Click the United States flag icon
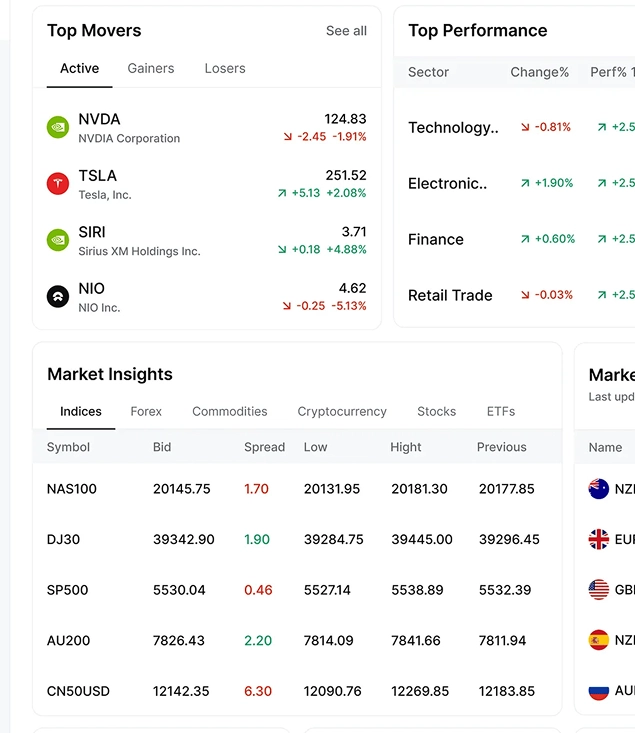This screenshot has width=635, height=733. pyautogui.click(x=599, y=590)
